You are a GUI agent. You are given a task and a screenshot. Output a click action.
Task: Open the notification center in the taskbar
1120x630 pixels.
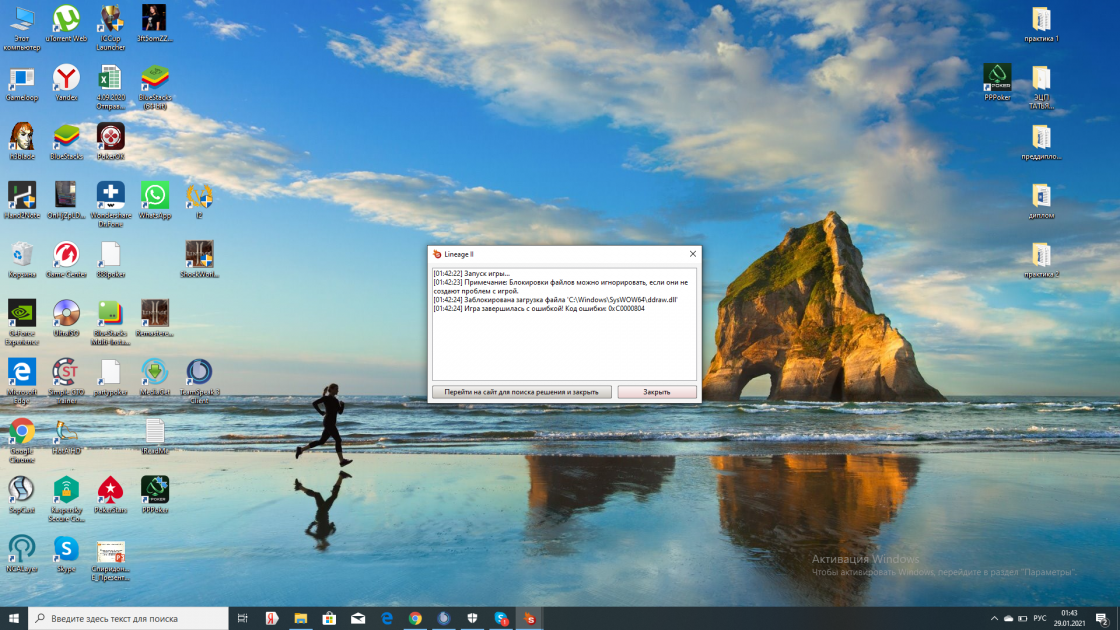click(x=1102, y=619)
